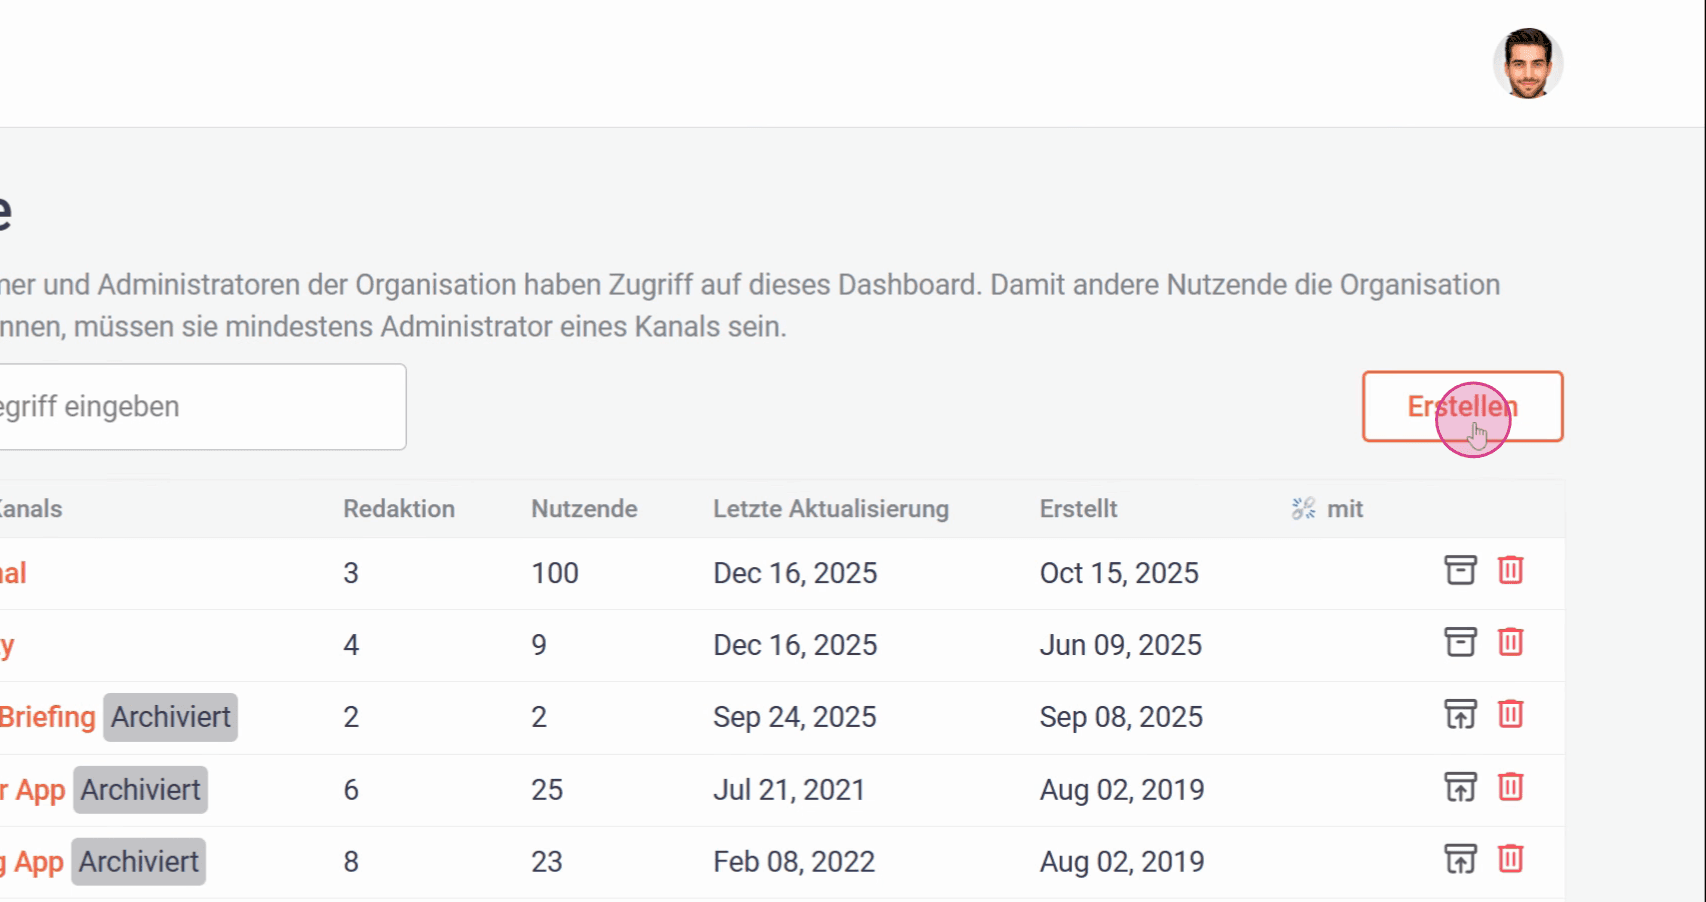Open the Briefing channel link
The height and width of the screenshot is (902, 1706).
pos(47,717)
